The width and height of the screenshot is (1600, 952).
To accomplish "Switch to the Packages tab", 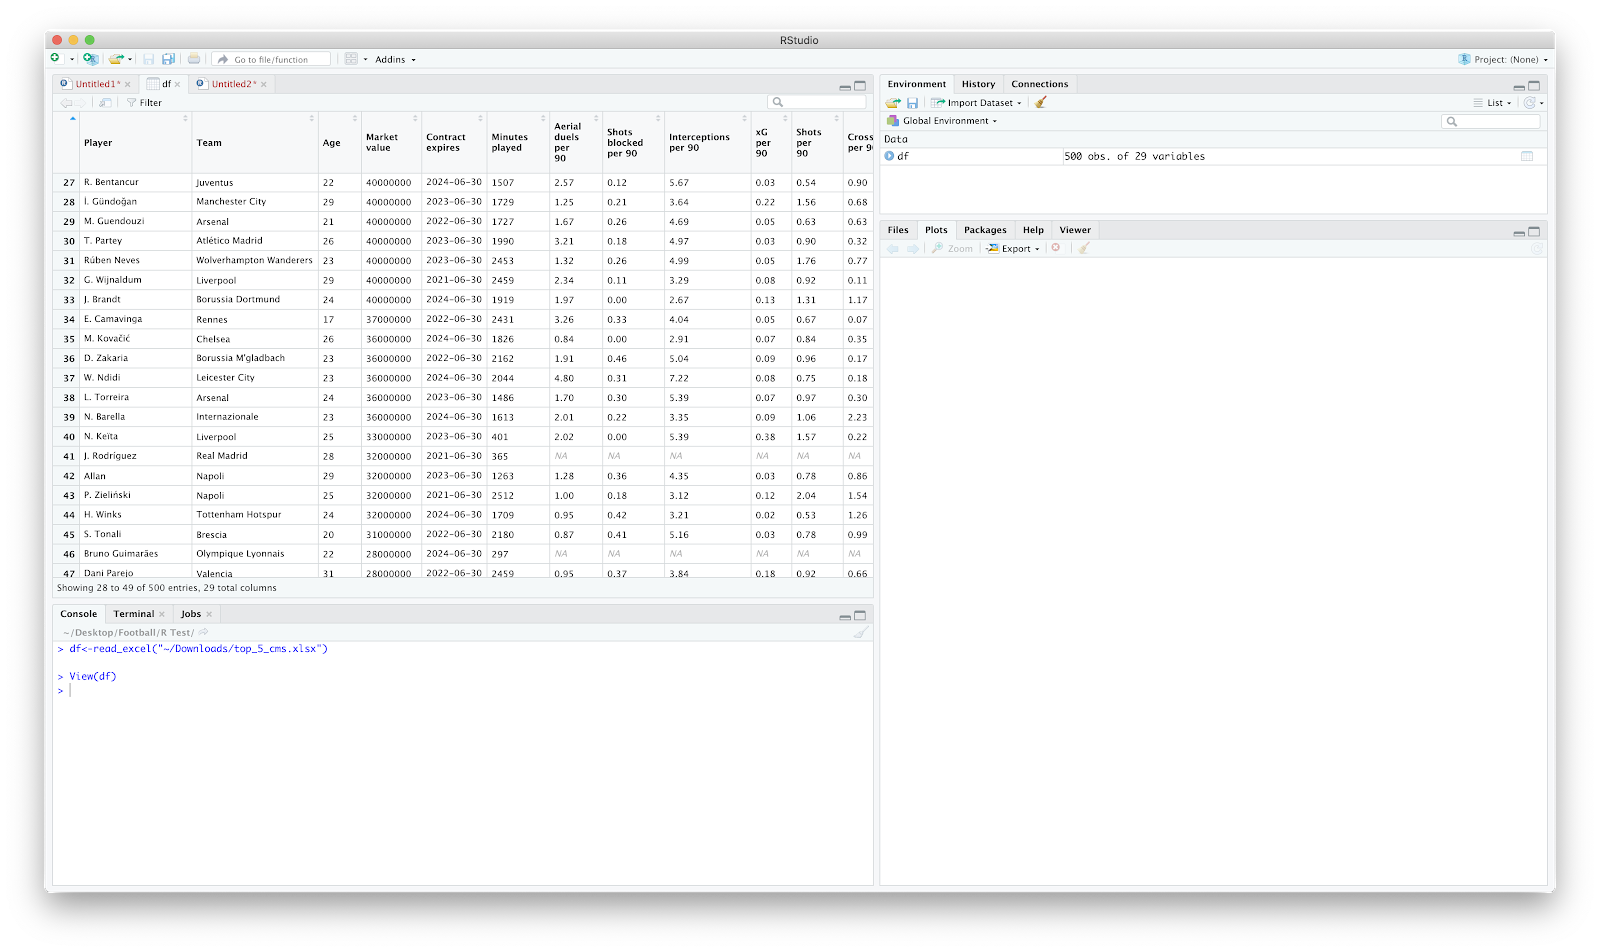I will (985, 230).
